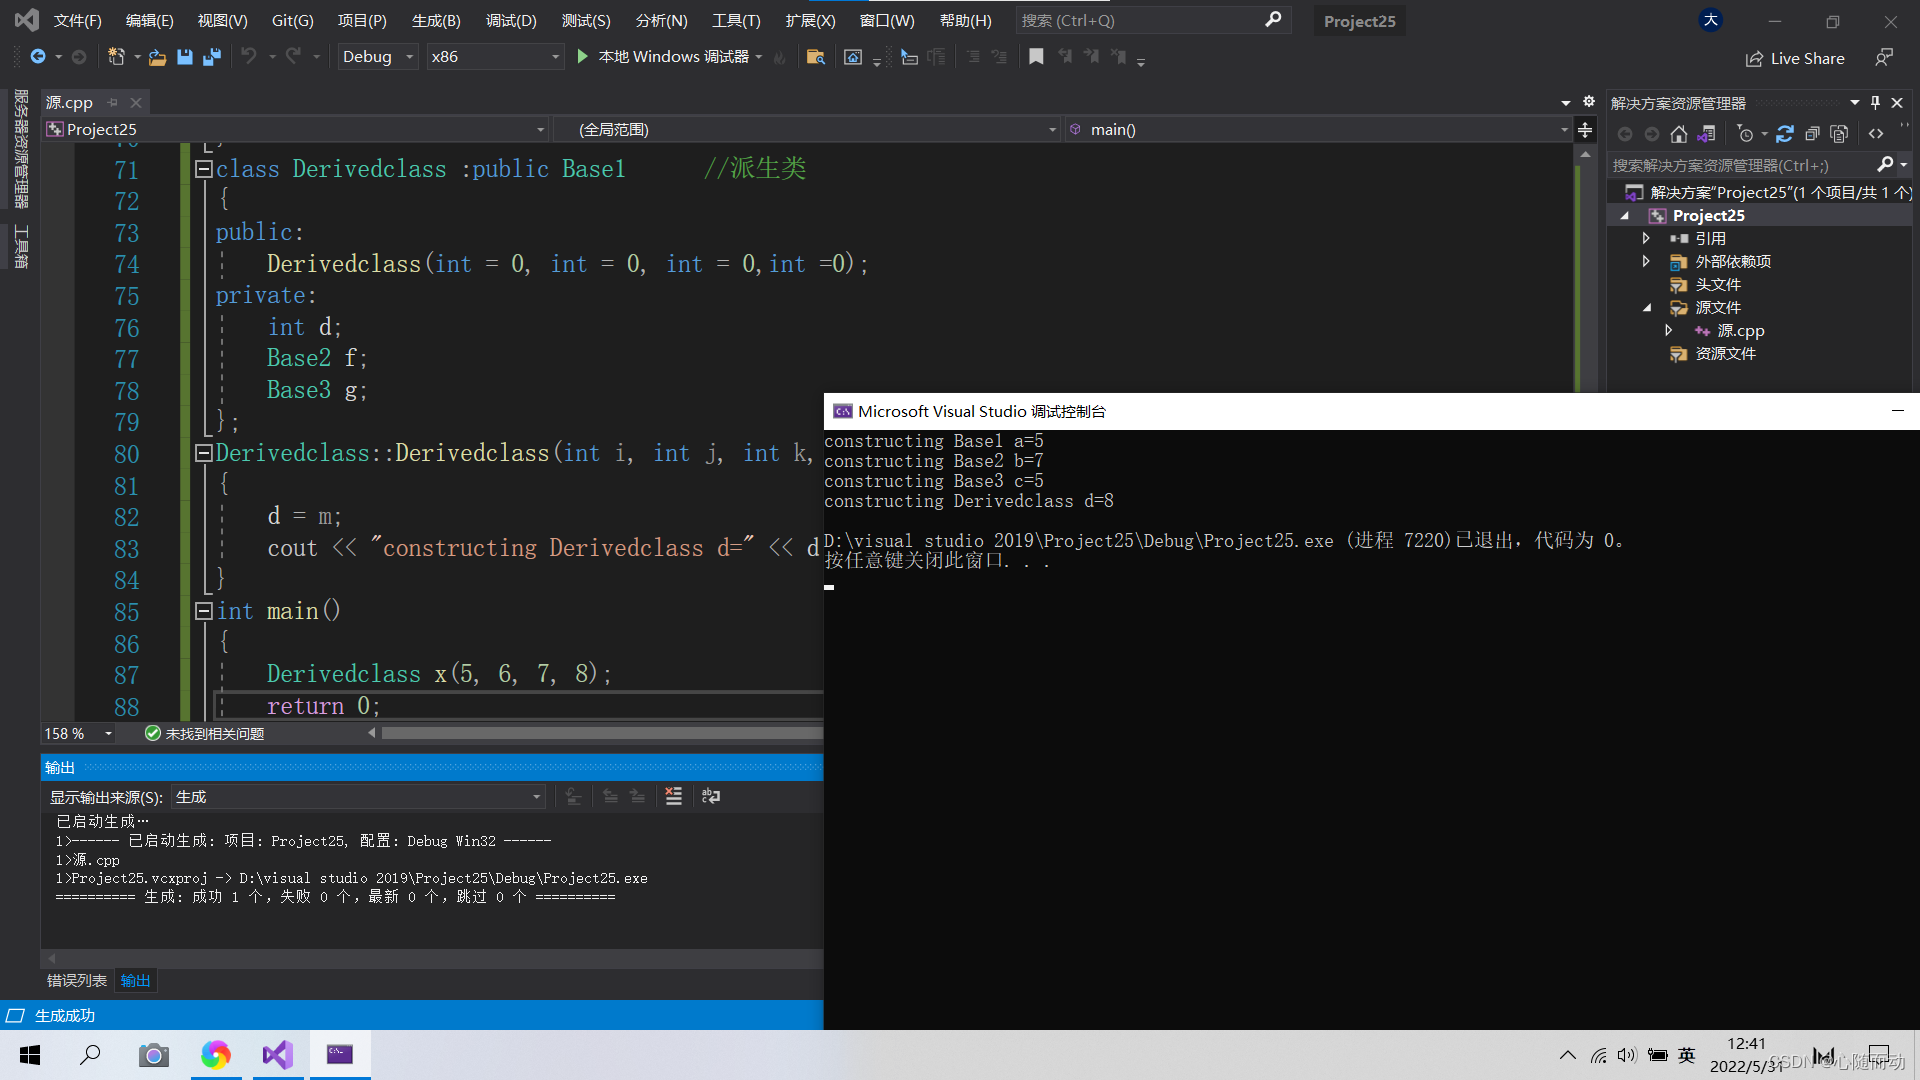The width and height of the screenshot is (1920, 1080).
Task: Click the Windows Start button
Action: [29, 1055]
